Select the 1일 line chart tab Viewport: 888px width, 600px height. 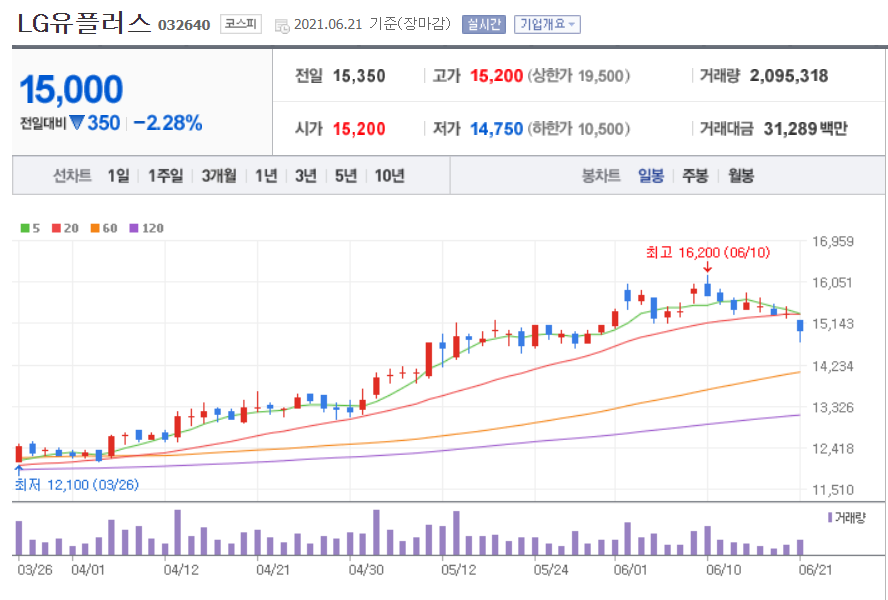pos(118,176)
